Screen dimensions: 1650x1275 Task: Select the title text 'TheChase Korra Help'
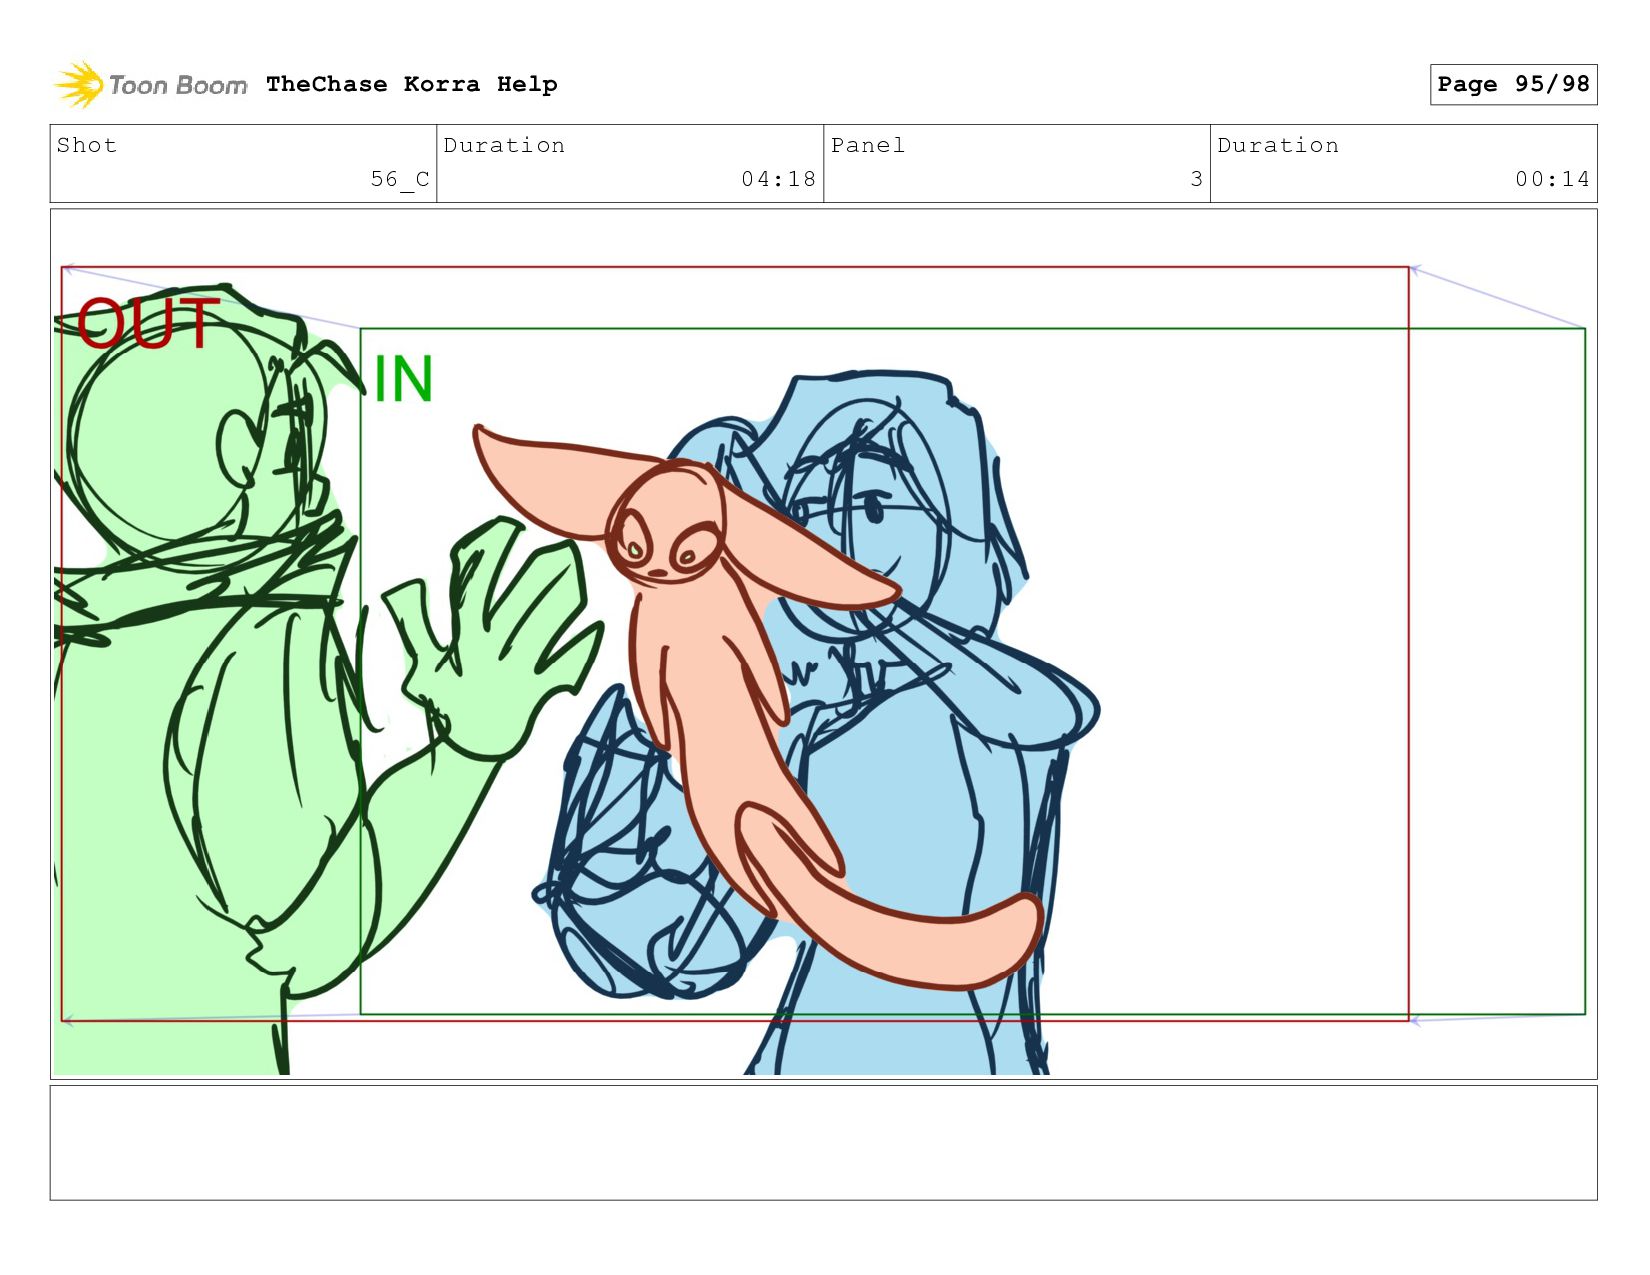[x=412, y=84]
